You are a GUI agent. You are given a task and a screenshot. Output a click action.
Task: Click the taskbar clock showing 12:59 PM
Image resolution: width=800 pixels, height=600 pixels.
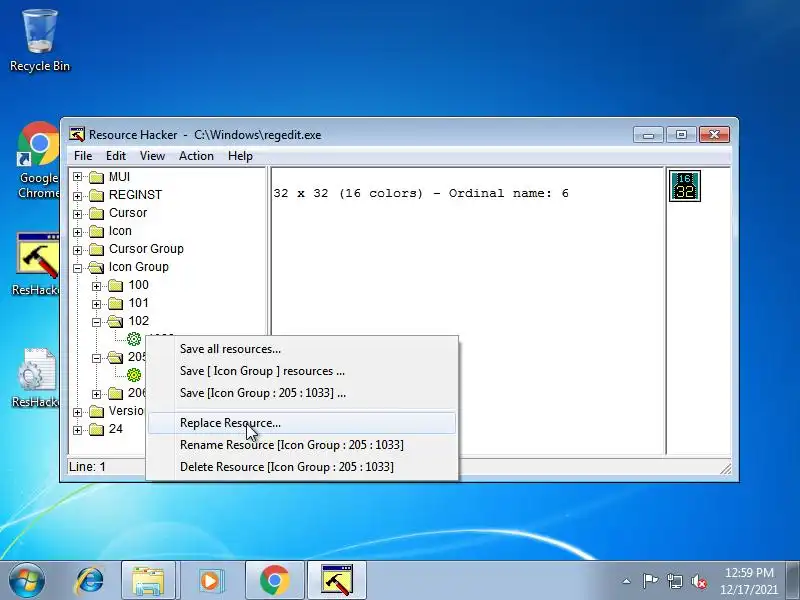point(749,581)
